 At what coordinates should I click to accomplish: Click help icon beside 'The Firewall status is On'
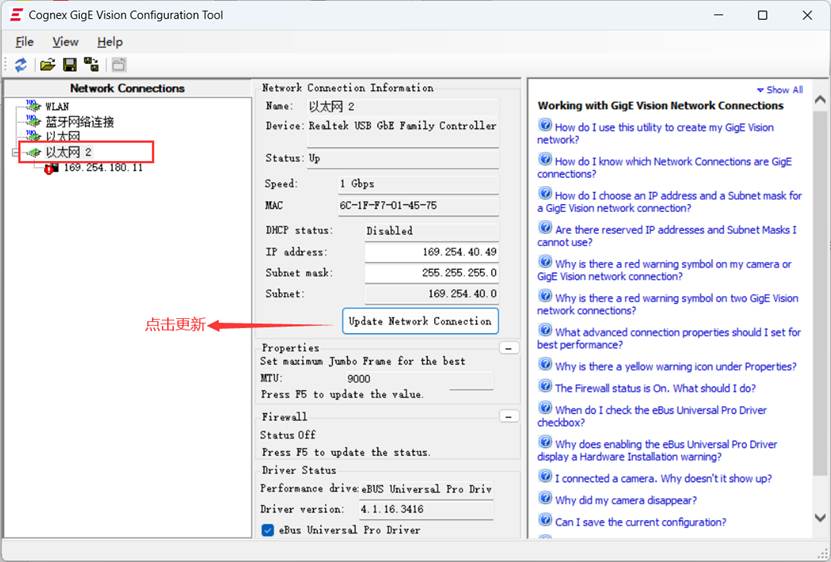545,387
